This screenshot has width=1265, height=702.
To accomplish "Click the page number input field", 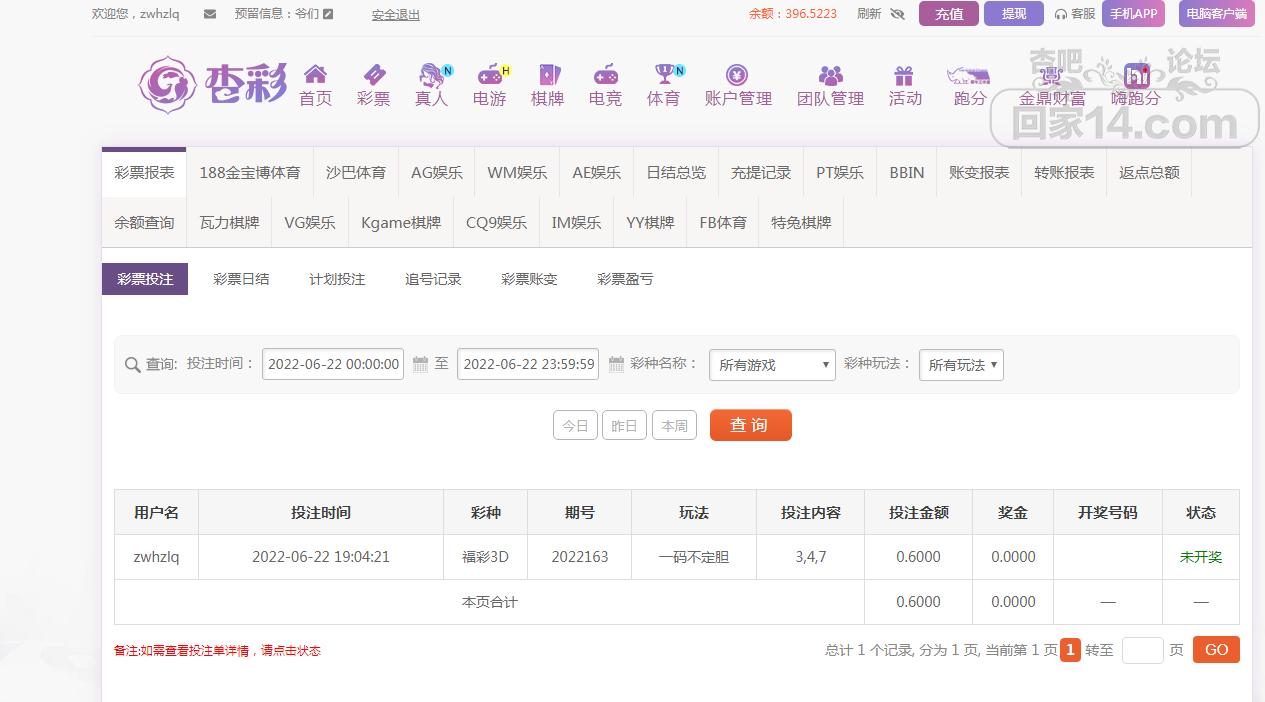I will click(1142, 650).
